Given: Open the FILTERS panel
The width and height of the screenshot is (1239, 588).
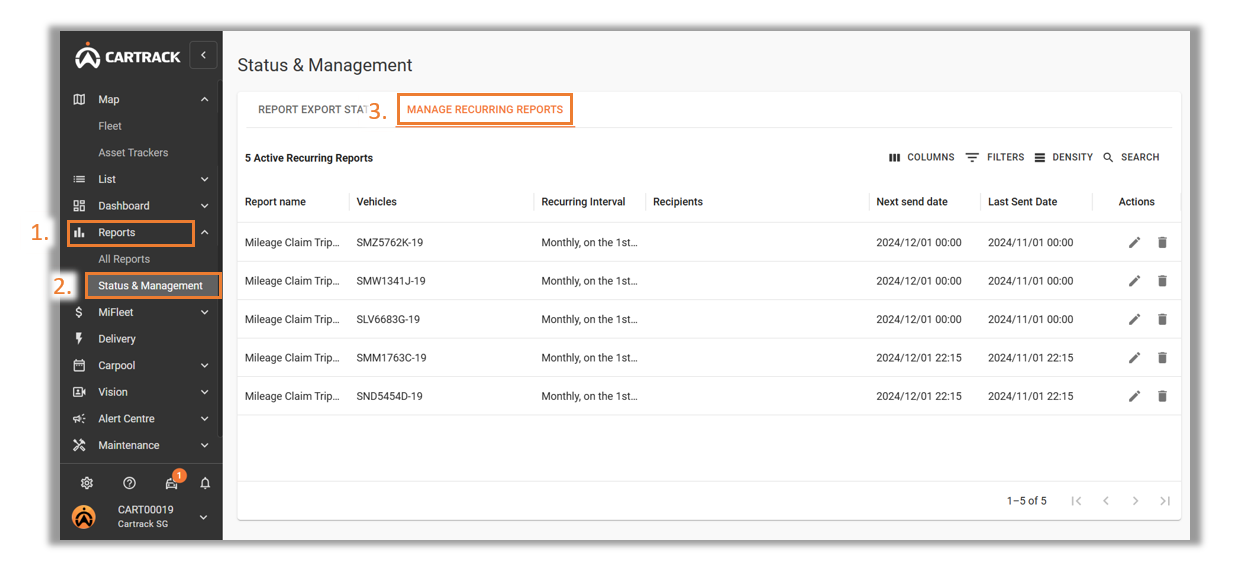Looking at the screenshot, I should (994, 158).
